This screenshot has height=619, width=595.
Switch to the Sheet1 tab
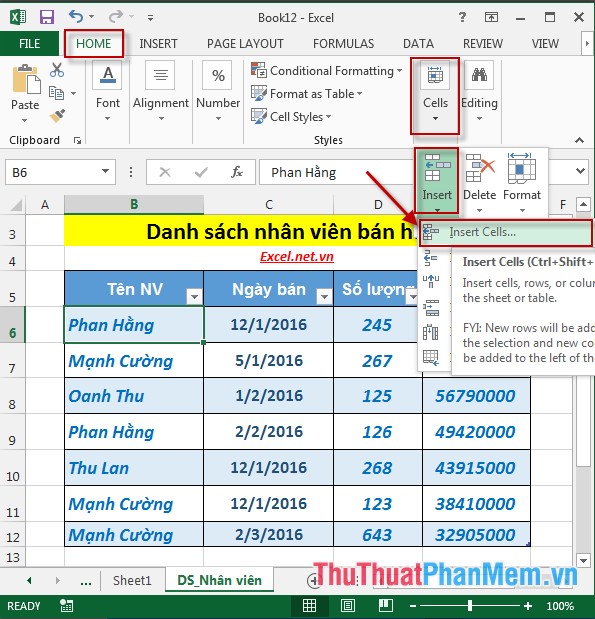pos(132,580)
